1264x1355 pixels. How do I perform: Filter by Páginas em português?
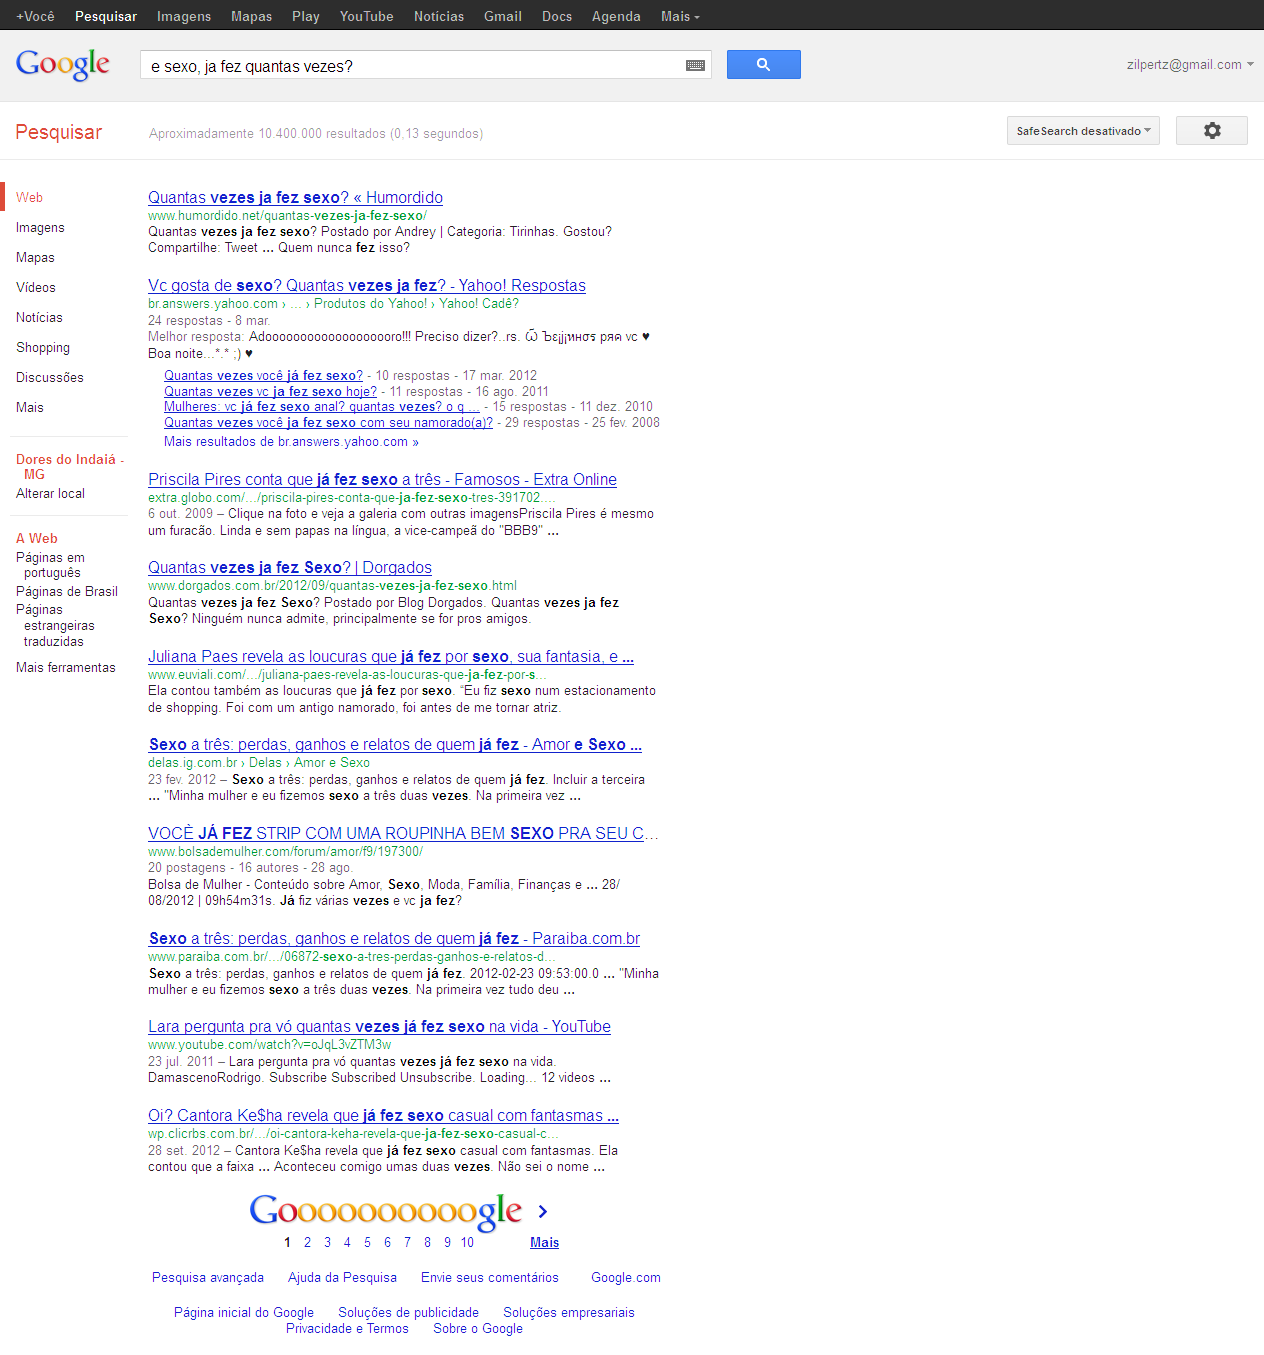pos(50,565)
